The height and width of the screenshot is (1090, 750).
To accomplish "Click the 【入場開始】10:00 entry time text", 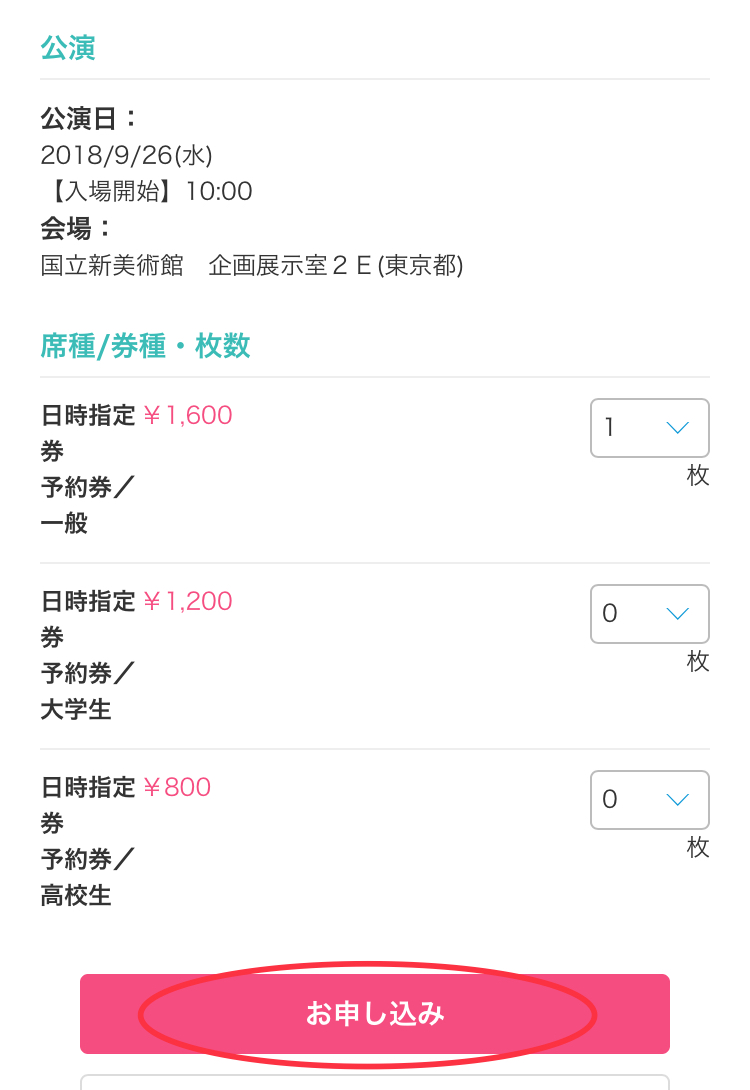I will (146, 191).
